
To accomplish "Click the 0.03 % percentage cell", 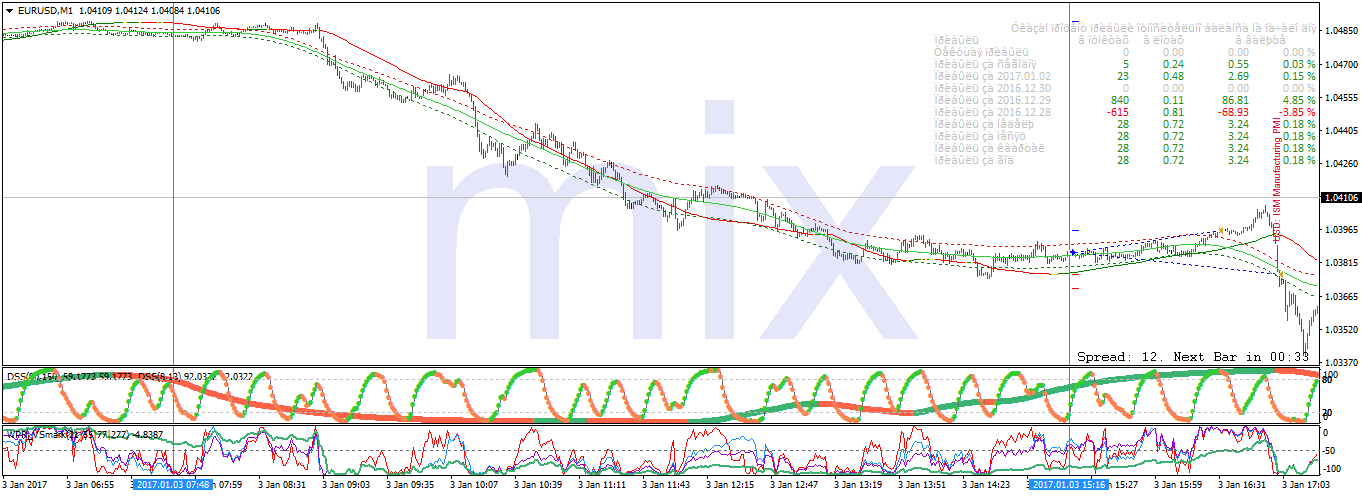I will [x=1299, y=64].
